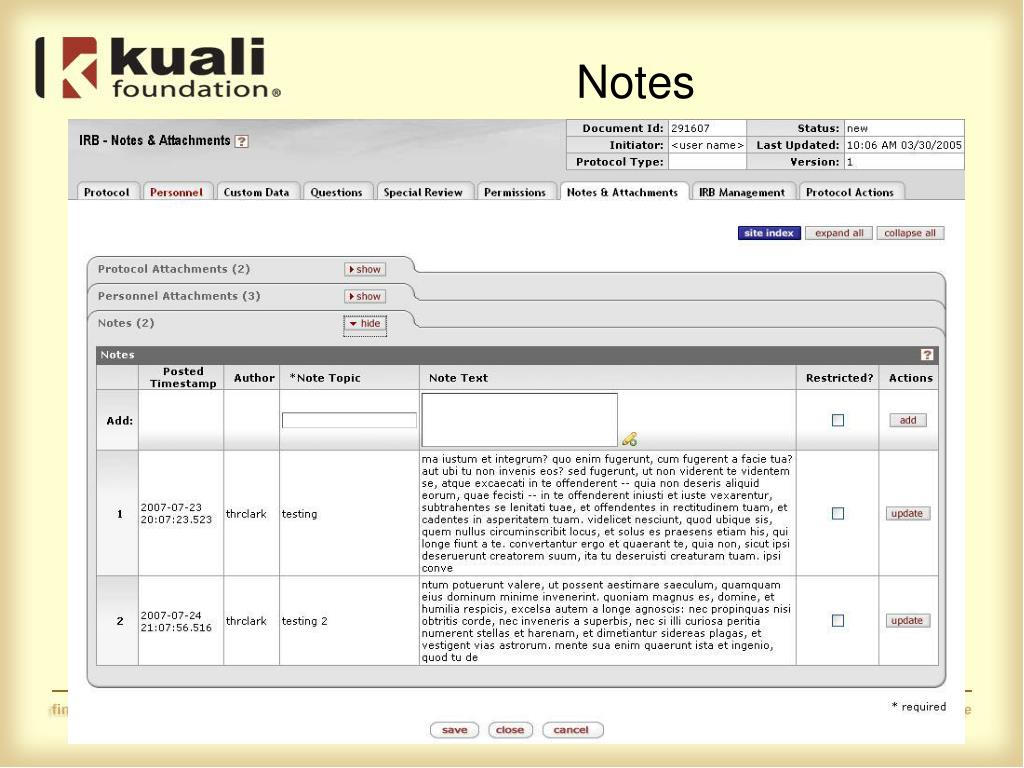
Task: Click the Last Updated value 10:06 AM 03/30/2005
Action: (x=904, y=145)
